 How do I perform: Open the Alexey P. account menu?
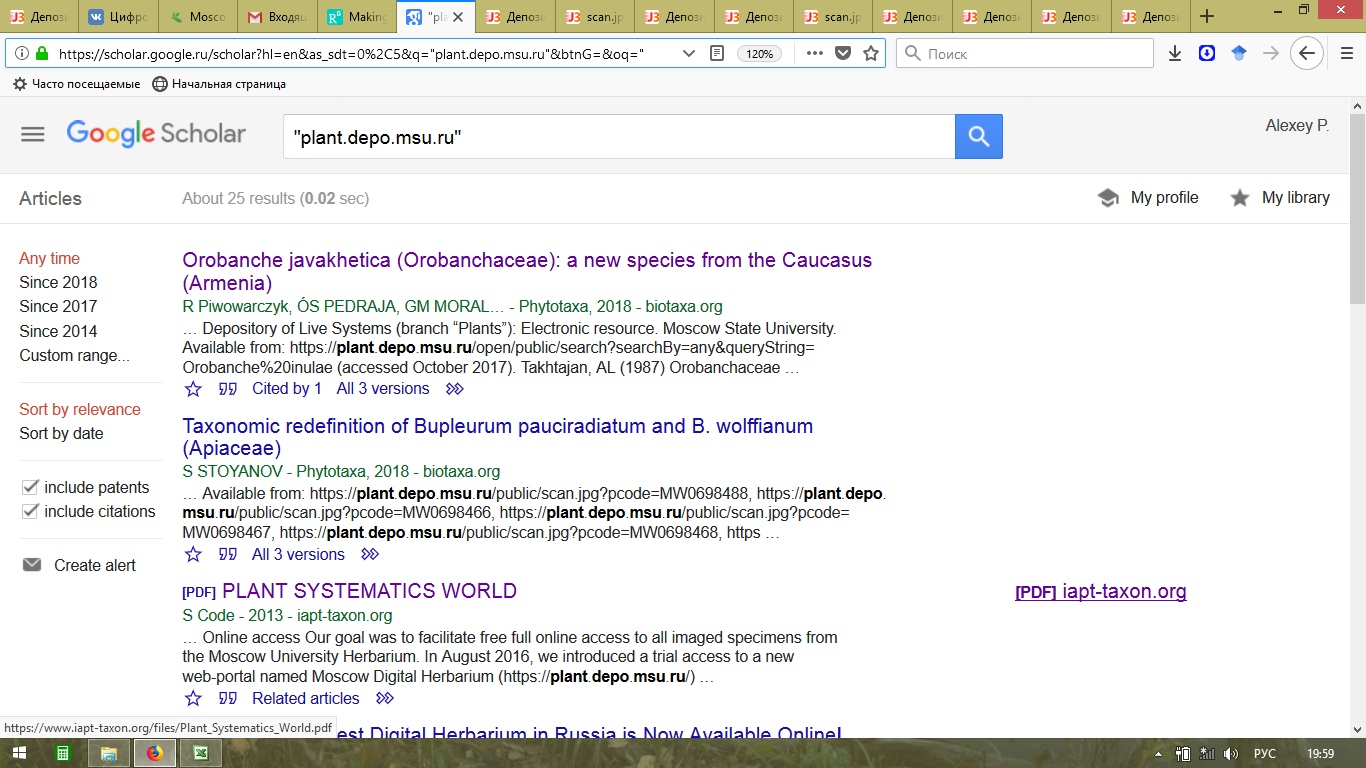(x=1297, y=125)
